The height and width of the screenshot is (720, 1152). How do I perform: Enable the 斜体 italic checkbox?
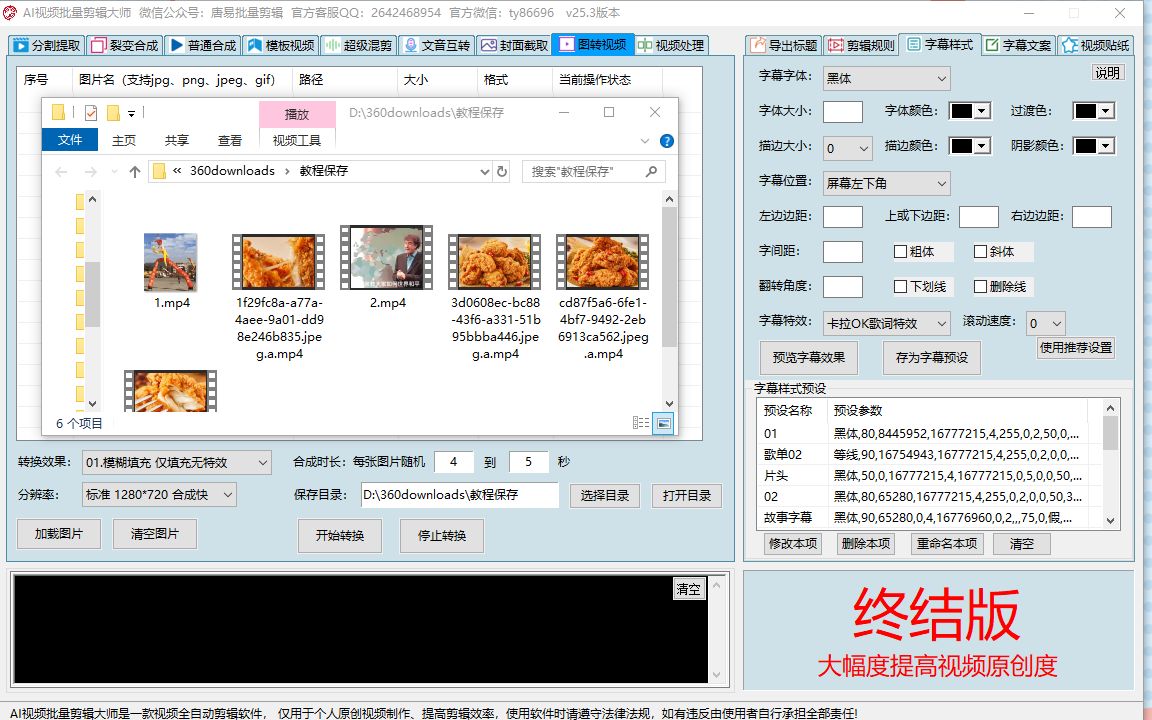[980, 251]
